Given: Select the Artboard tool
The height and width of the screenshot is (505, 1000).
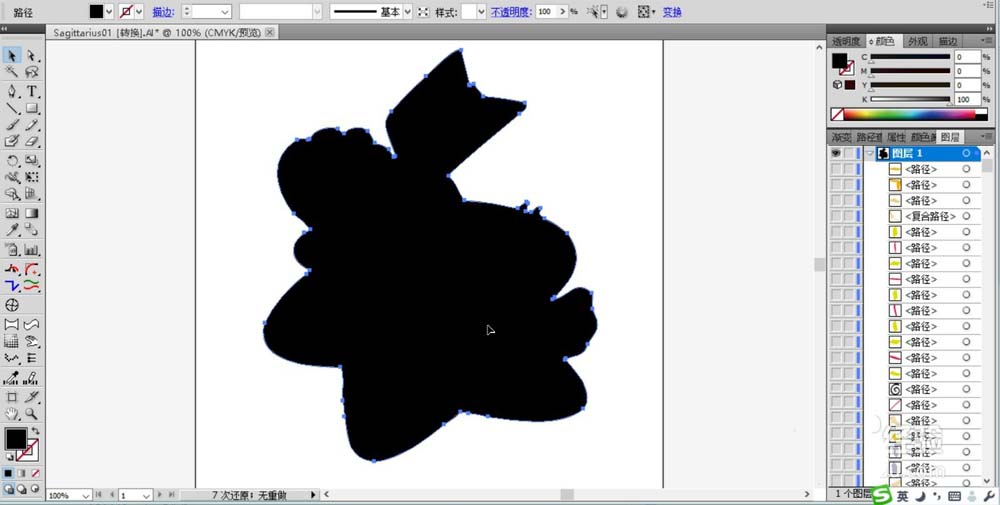Looking at the screenshot, I should [x=12, y=397].
